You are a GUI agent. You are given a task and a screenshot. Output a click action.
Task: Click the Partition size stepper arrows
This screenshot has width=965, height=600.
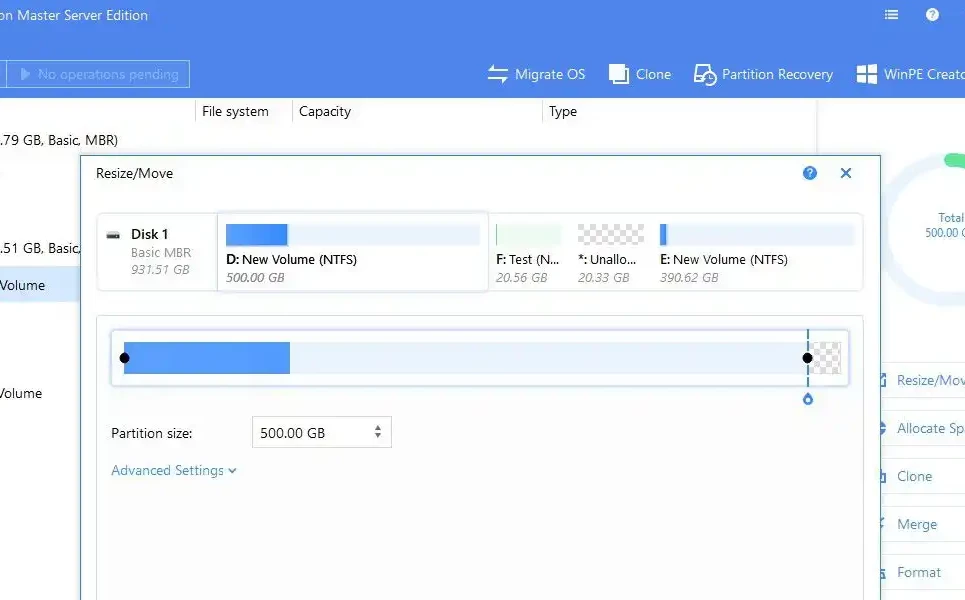coord(377,433)
